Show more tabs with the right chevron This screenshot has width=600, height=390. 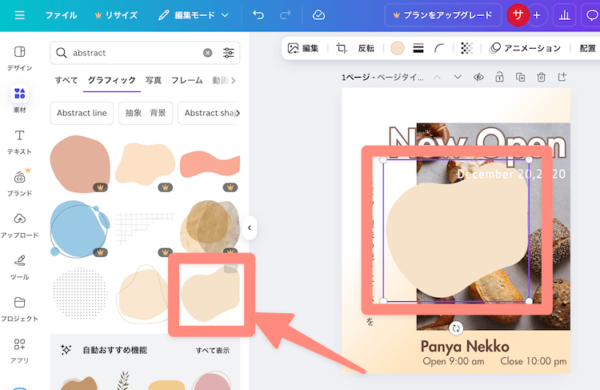point(233,80)
